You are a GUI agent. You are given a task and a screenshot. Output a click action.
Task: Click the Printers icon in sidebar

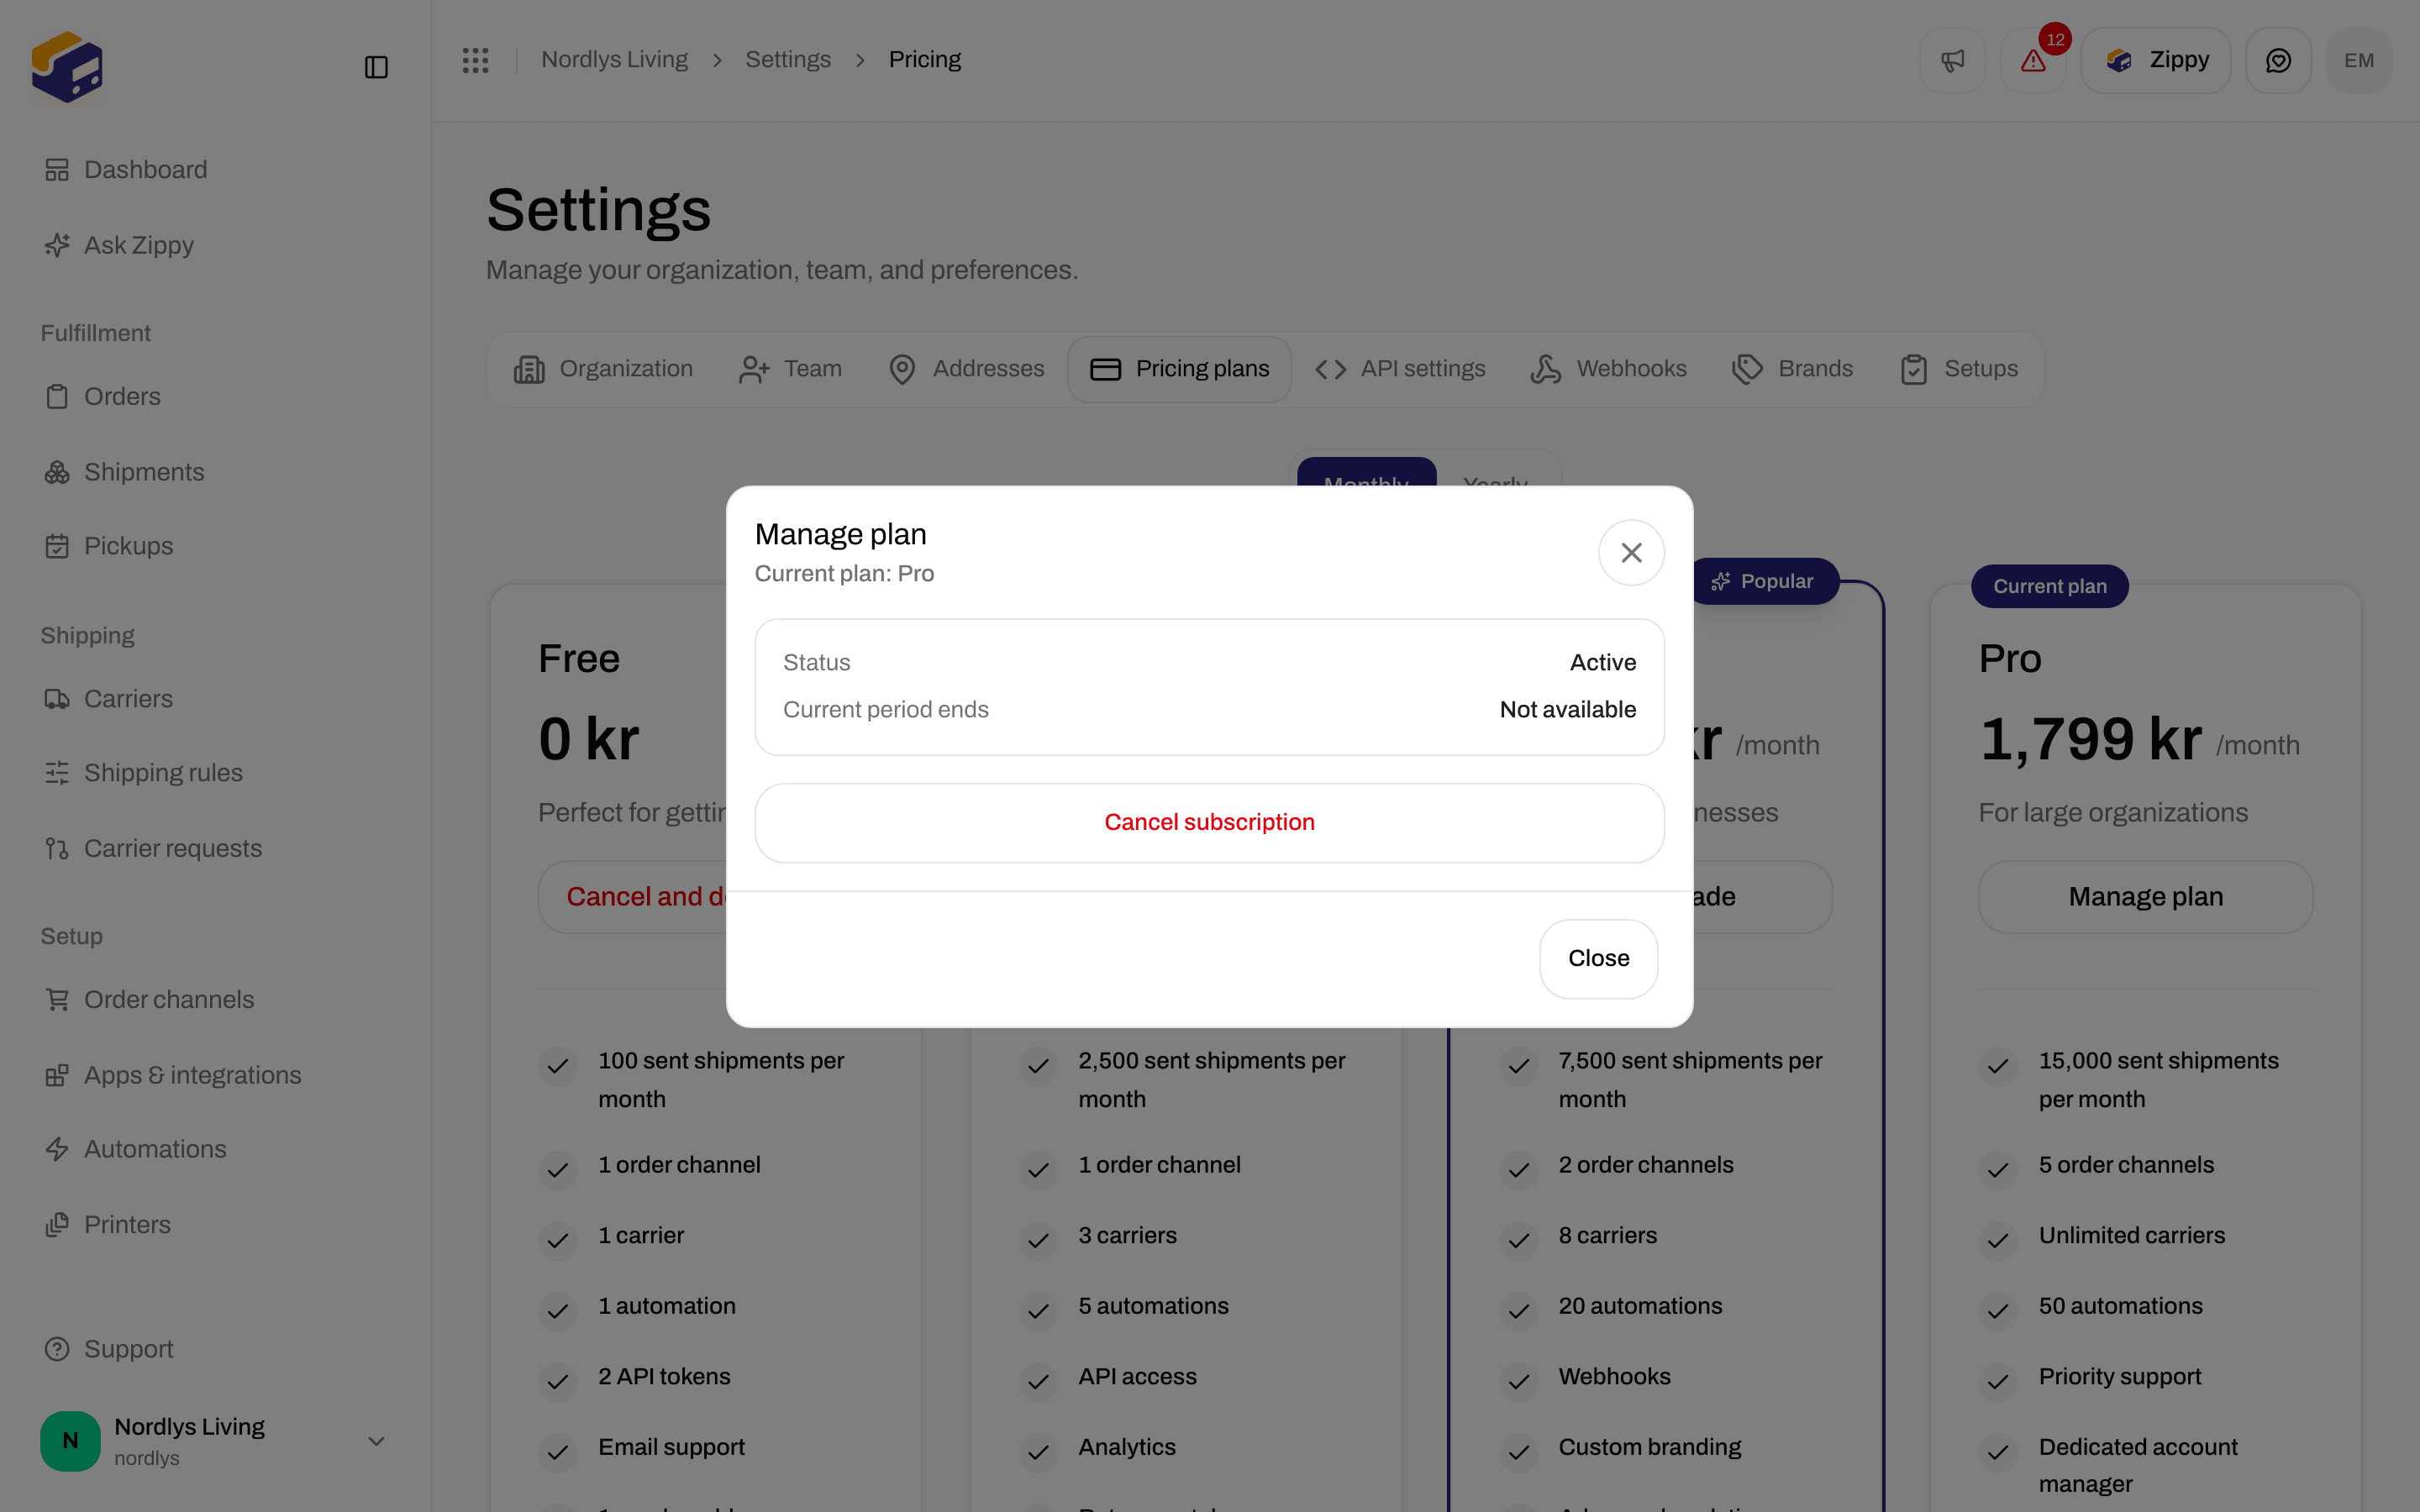(57, 1225)
